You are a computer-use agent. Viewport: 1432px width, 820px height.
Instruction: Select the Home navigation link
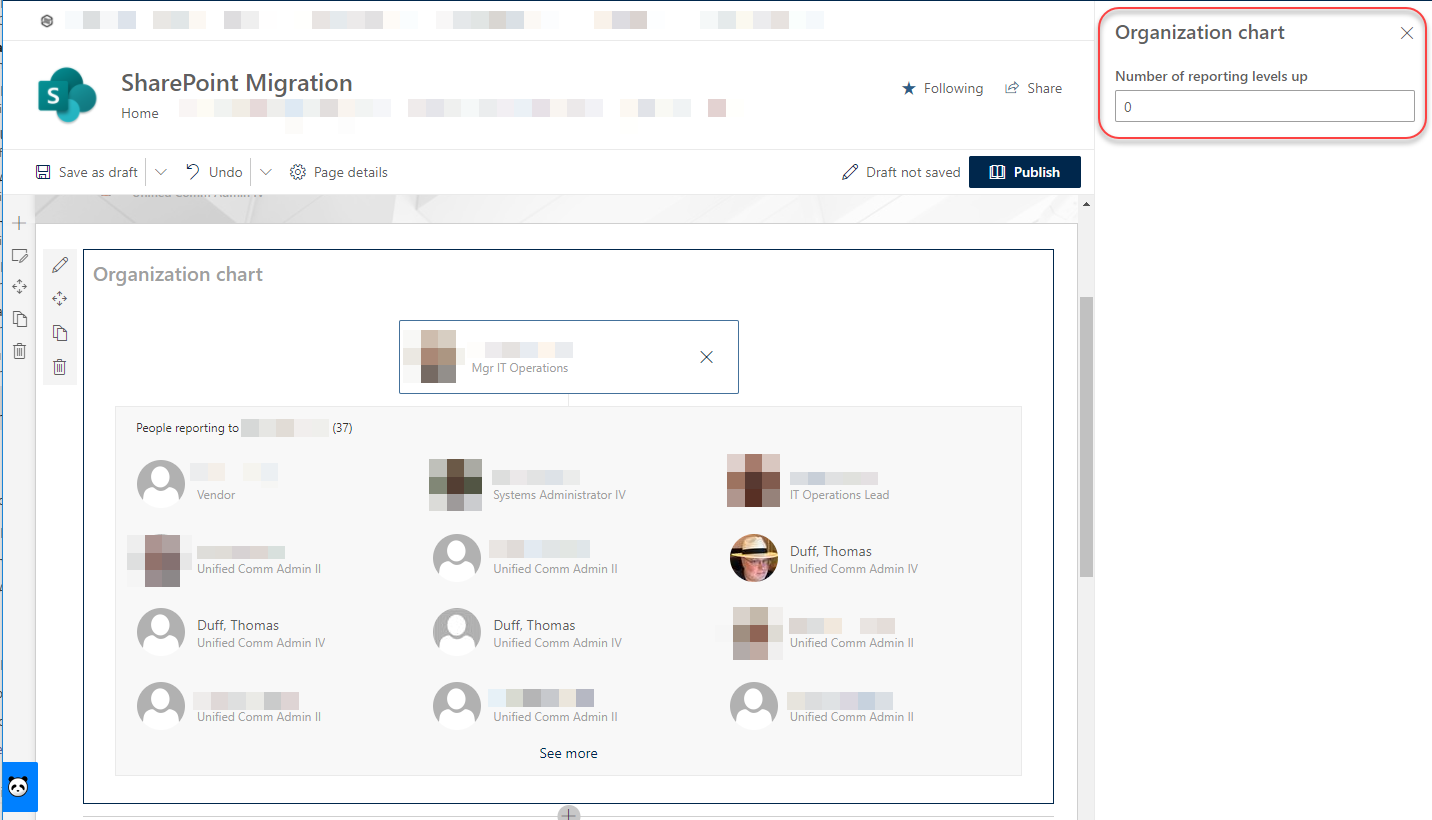[x=139, y=113]
